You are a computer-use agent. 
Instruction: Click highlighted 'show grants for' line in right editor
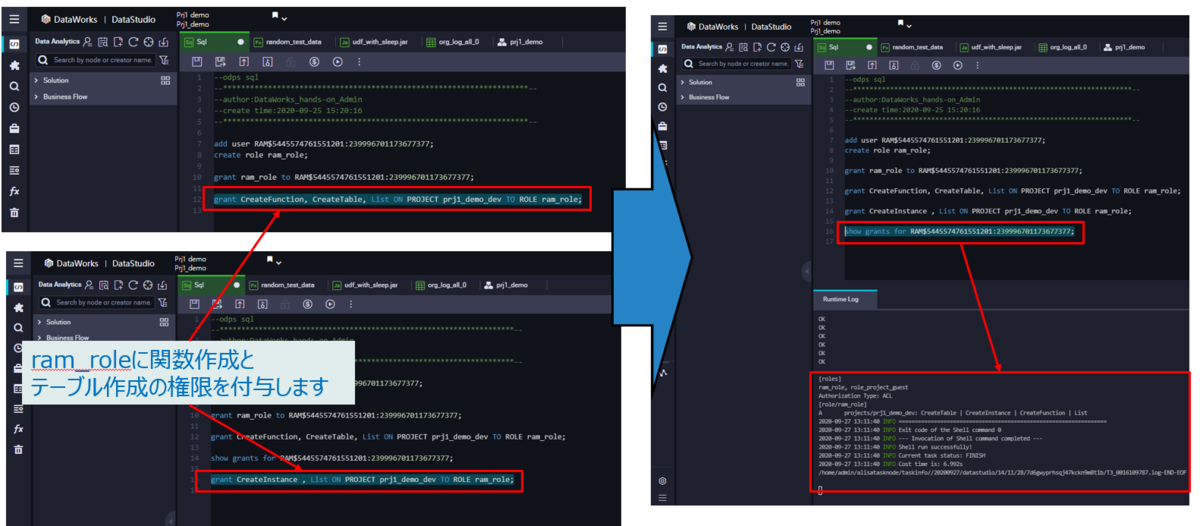pyautogui.click(x=960, y=232)
